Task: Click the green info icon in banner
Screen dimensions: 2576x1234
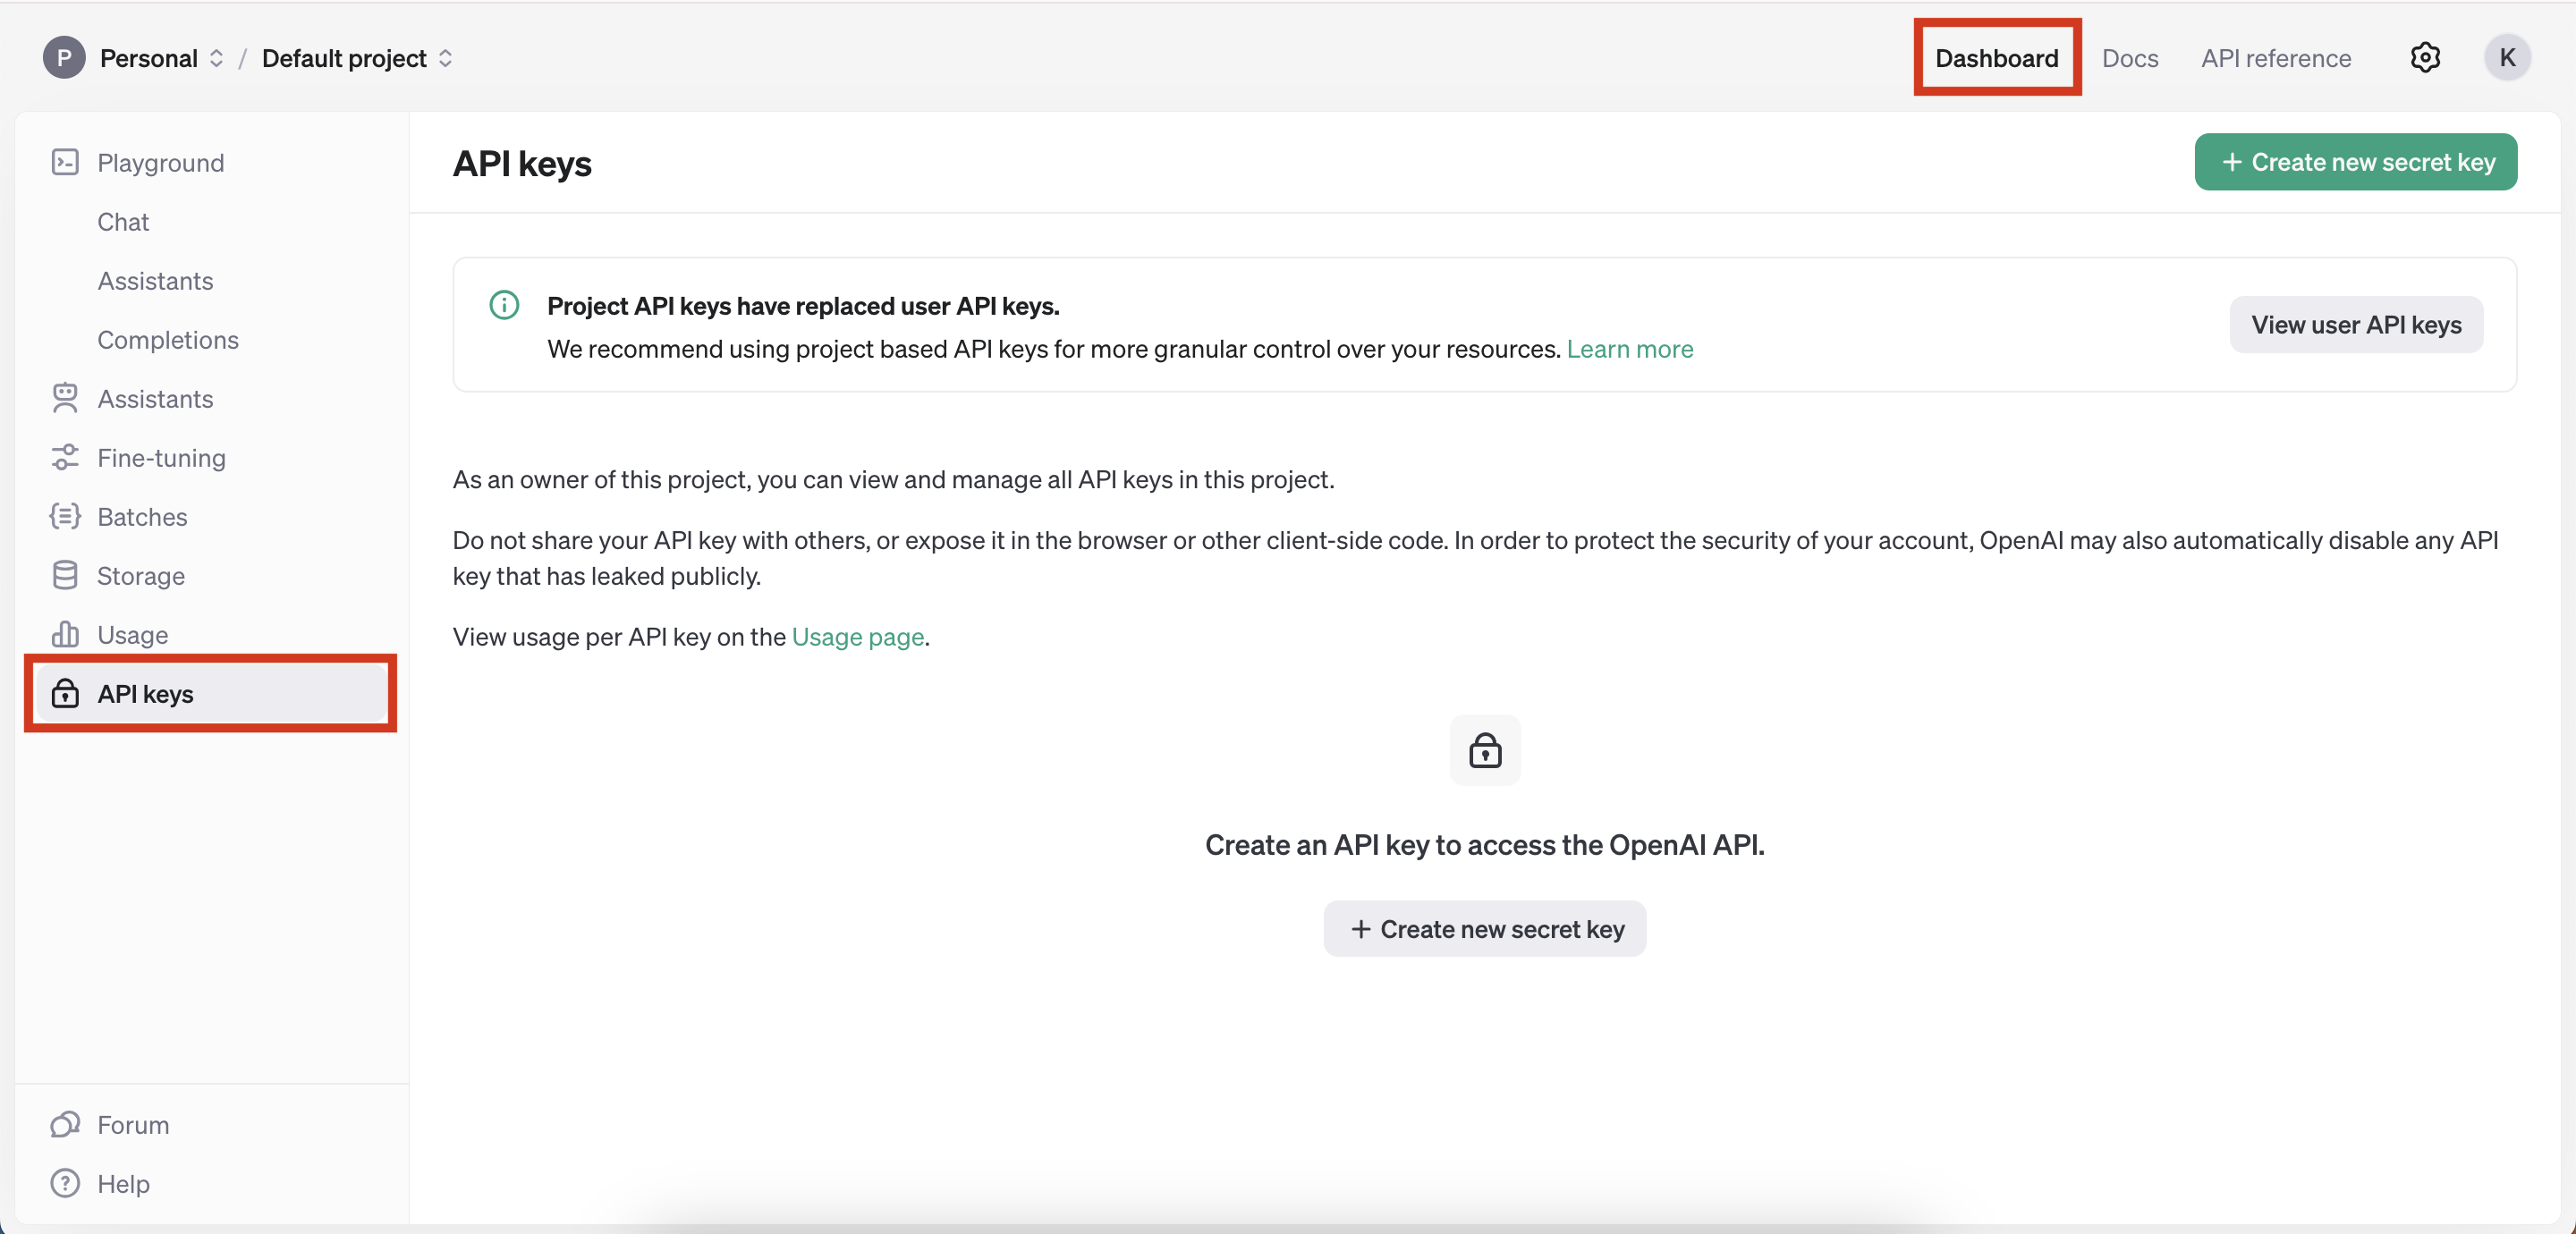Action: (504, 305)
